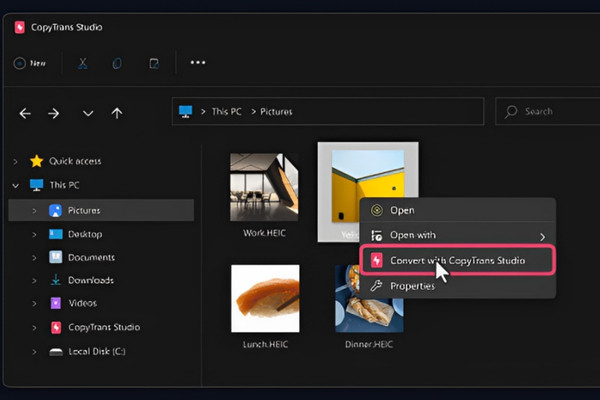Go forward with the right arrow
This screenshot has width=600, height=400.
pos(54,113)
